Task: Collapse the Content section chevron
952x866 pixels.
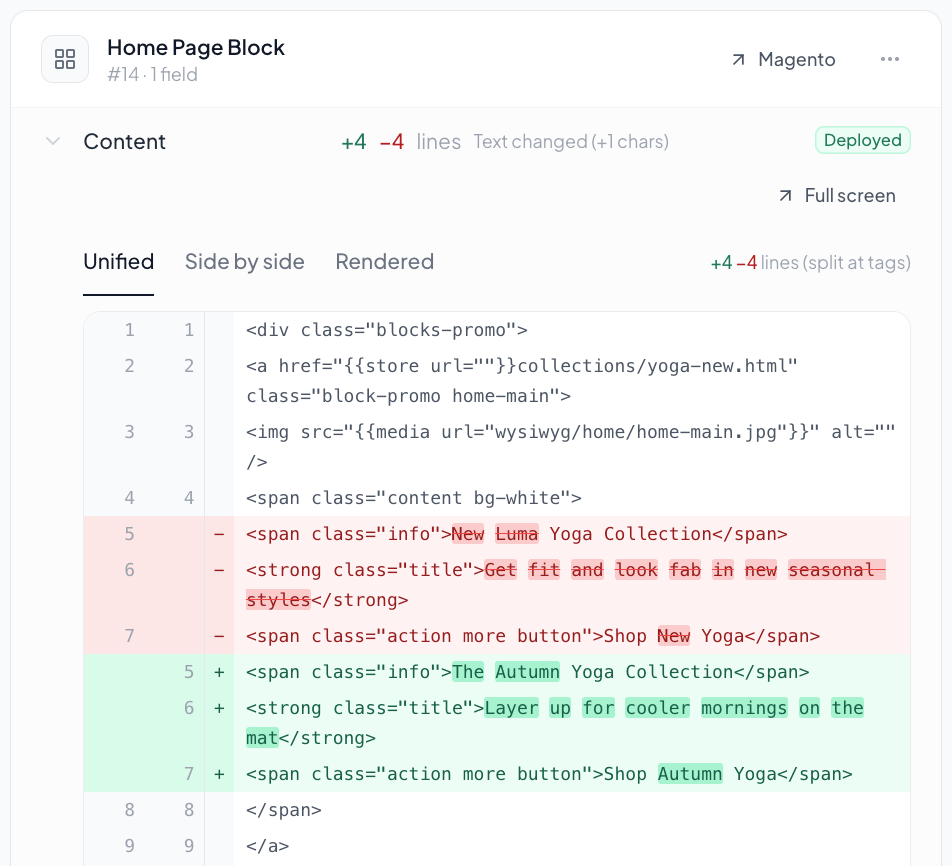Action: tap(53, 141)
